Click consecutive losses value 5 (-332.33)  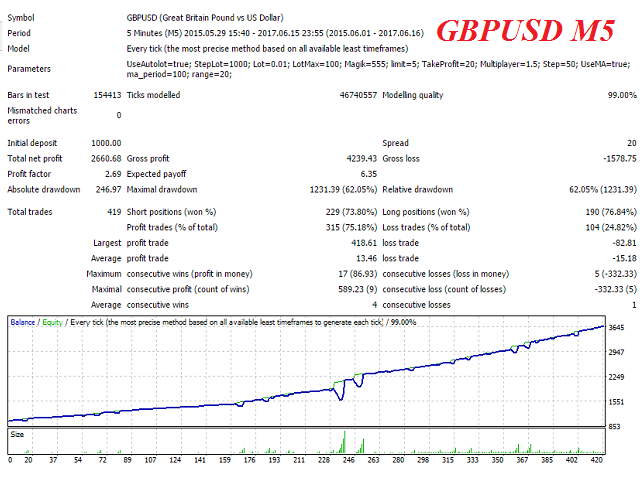point(615,274)
